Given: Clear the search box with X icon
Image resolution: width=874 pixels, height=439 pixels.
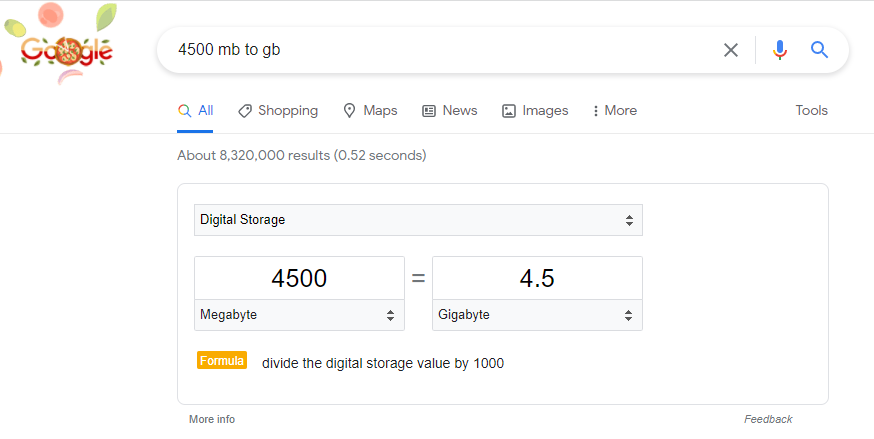Looking at the screenshot, I should pyautogui.click(x=731, y=50).
